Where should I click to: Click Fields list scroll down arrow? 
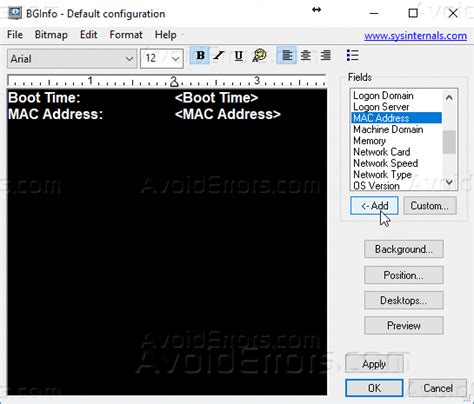click(x=449, y=182)
